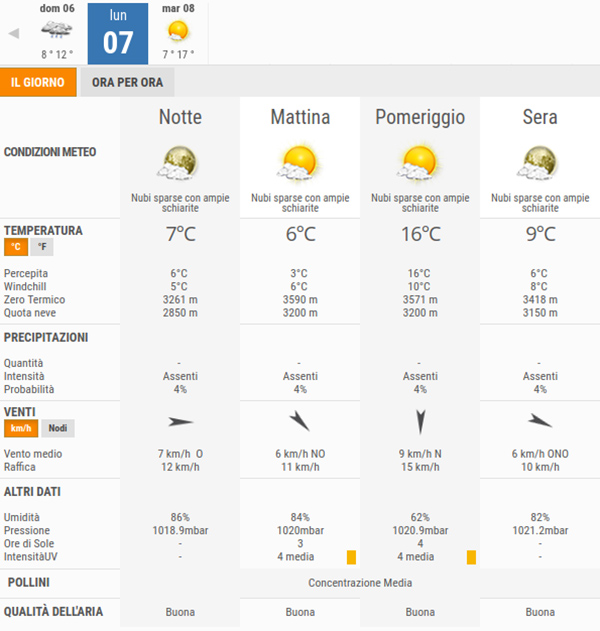The height and width of the screenshot is (631, 600).
Task: Go to previous days with left arrow
Action: coord(14,33)
